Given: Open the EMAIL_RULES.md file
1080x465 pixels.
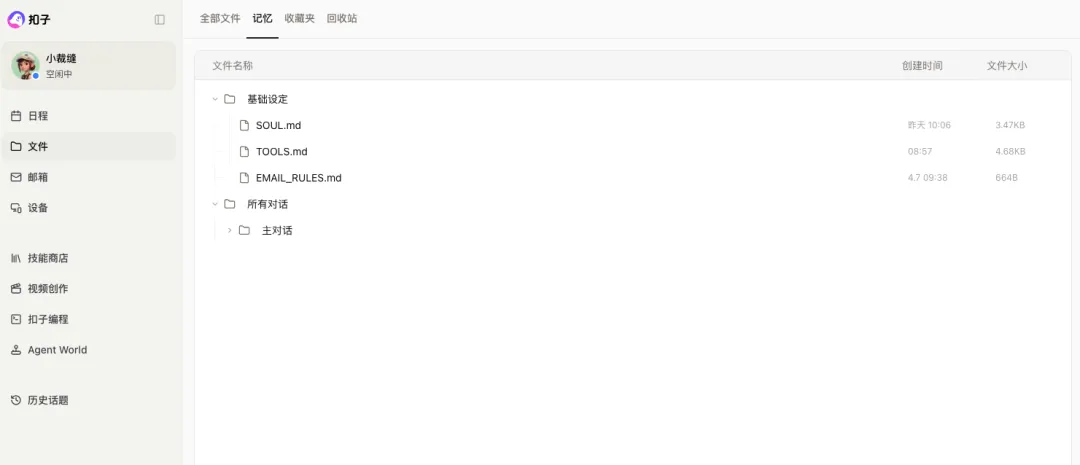Looking at the screenshot, I should pos(298,178).
